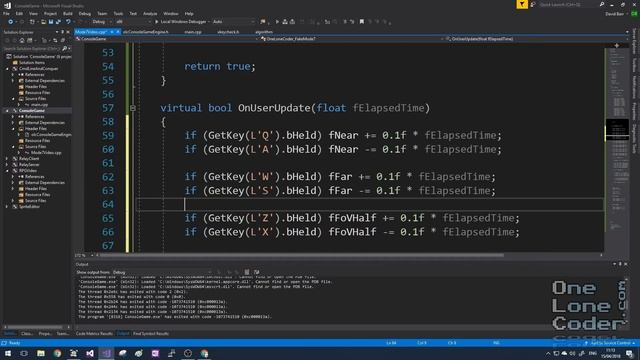
Task: Open the Windows notification center icon
Action: coord(630,353)
